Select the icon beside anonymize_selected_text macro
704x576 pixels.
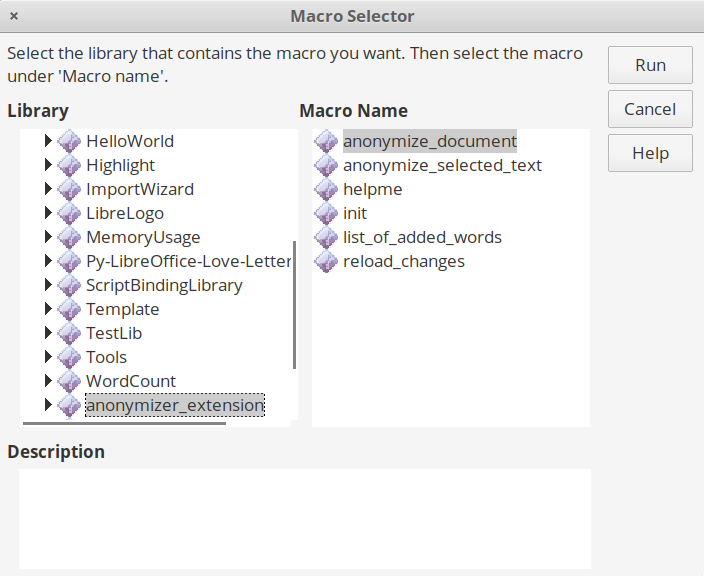coord(326,165)
